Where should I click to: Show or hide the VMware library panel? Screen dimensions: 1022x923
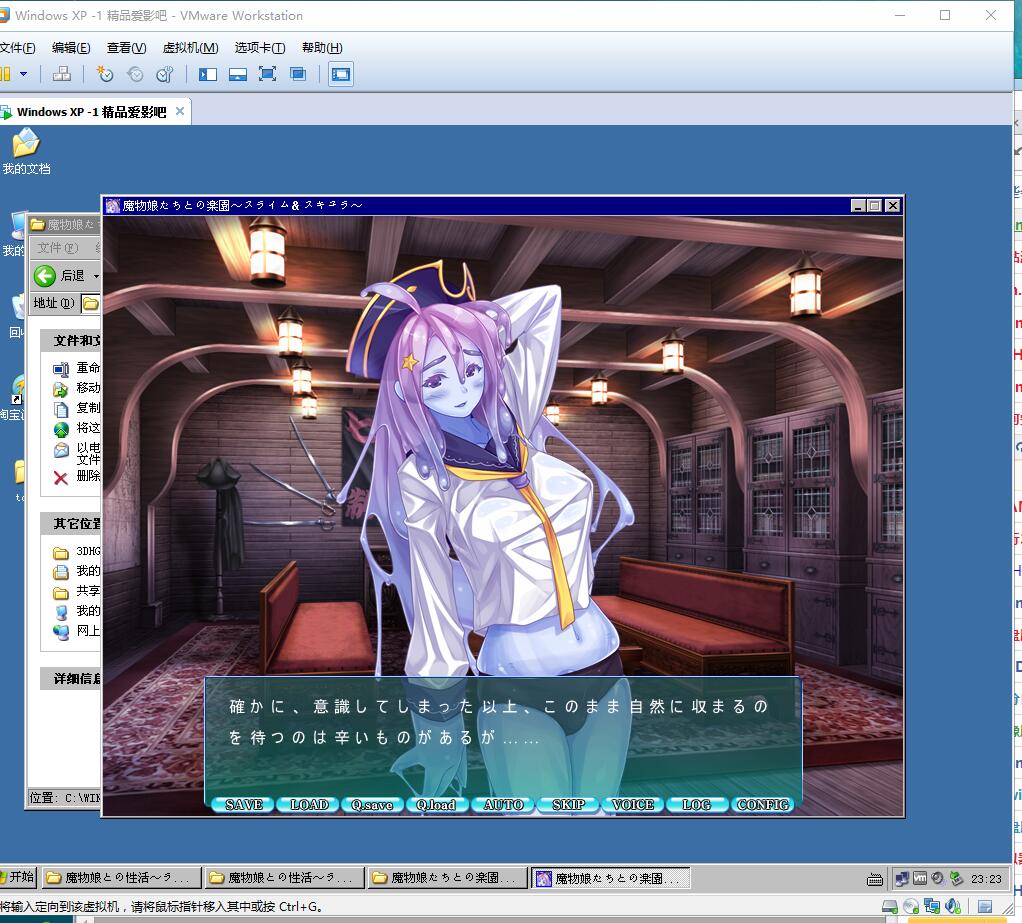(x=208, y=74)
